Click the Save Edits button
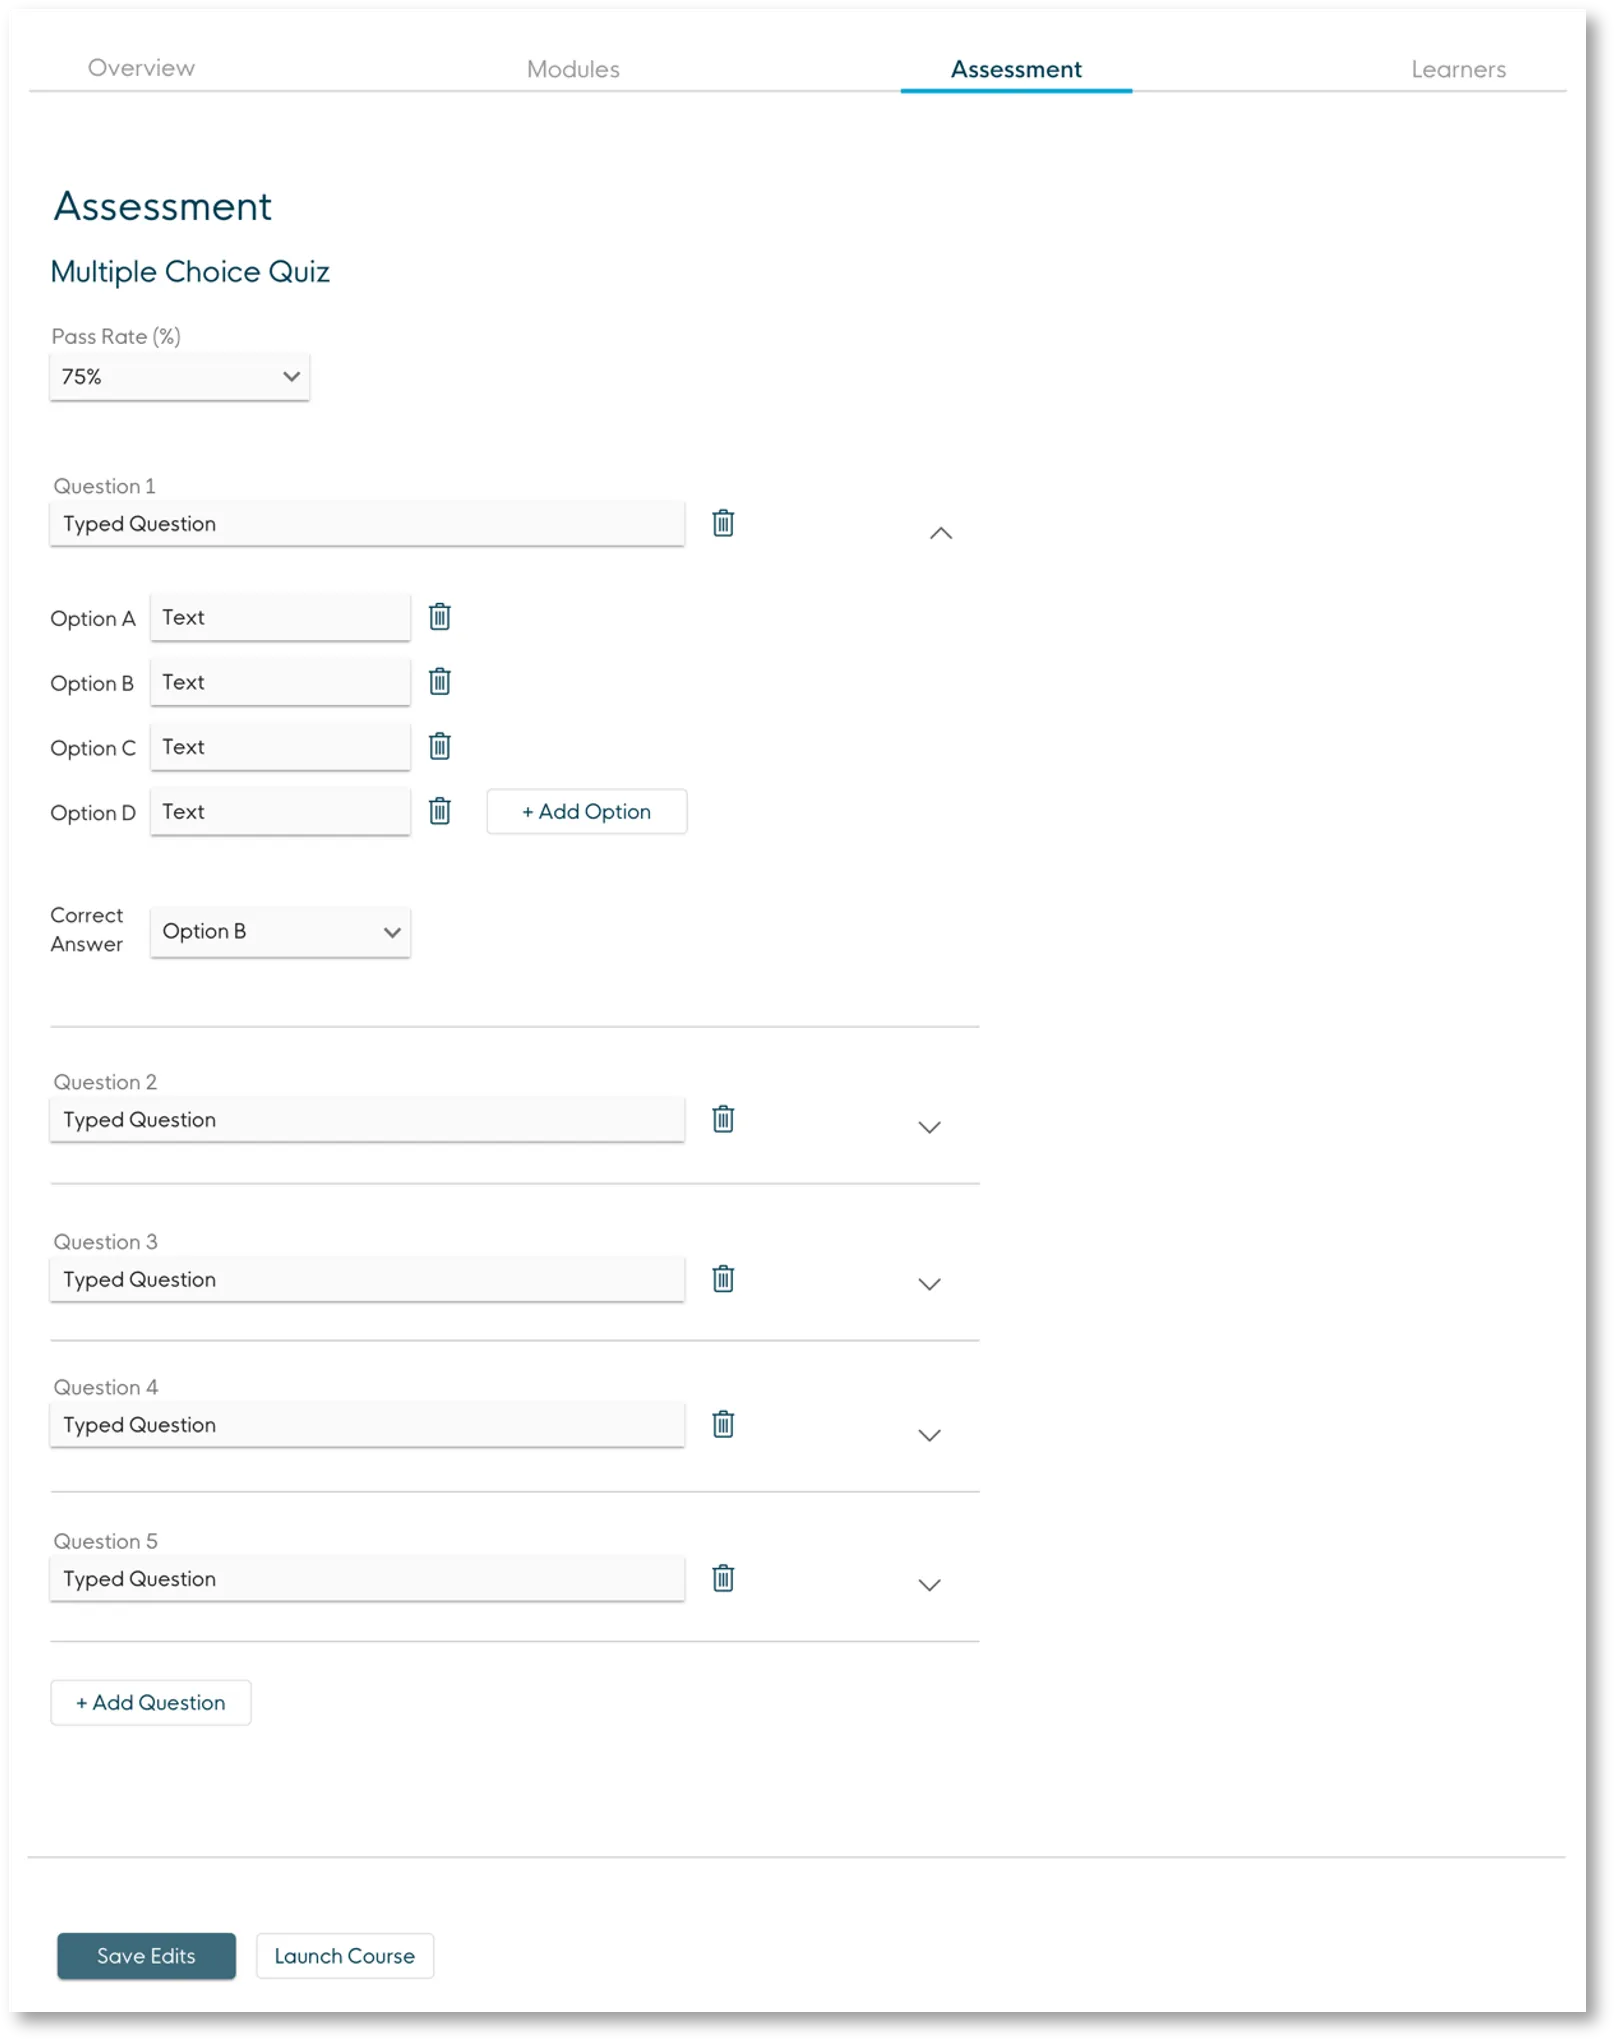Image resolution: width=1615 pixels, height=2041 pixels. pos(146,1956)
